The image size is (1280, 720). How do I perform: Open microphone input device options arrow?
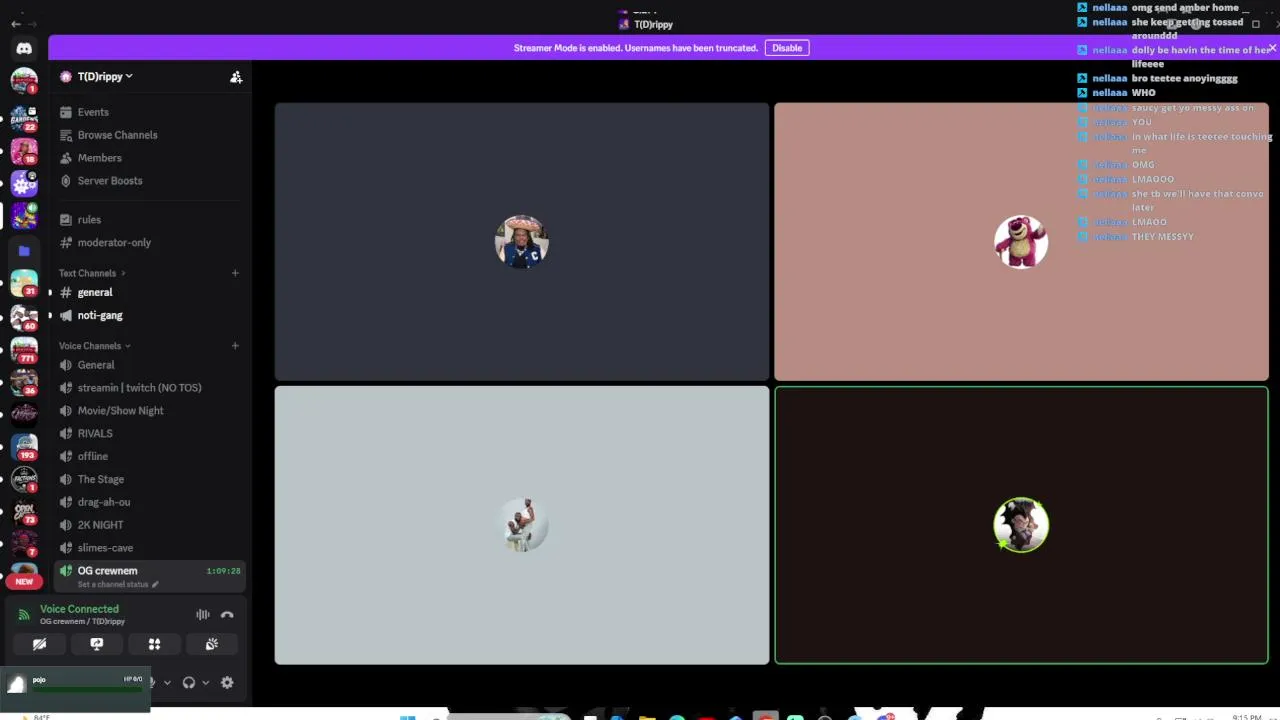(x=167, y=683)
